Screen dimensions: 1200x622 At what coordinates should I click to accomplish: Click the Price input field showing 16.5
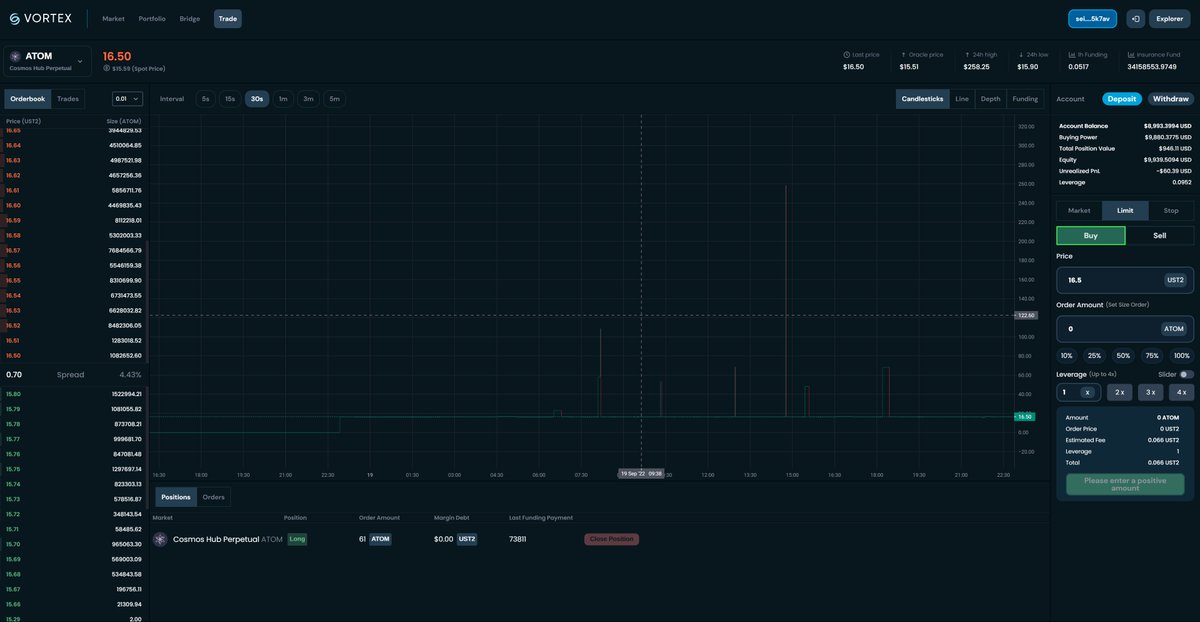[x=1125, y=280]
